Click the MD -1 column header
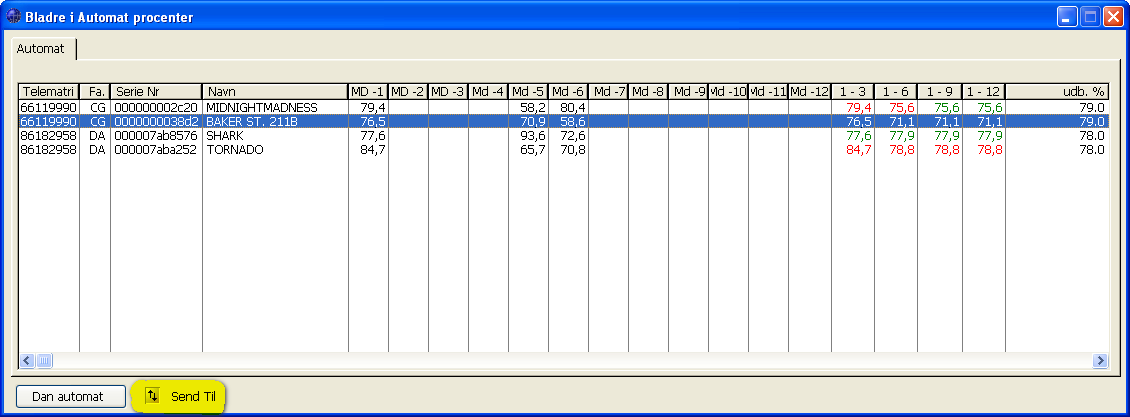Image resolution: width=1130 pixels, height=417 pixels. [368, 91]
